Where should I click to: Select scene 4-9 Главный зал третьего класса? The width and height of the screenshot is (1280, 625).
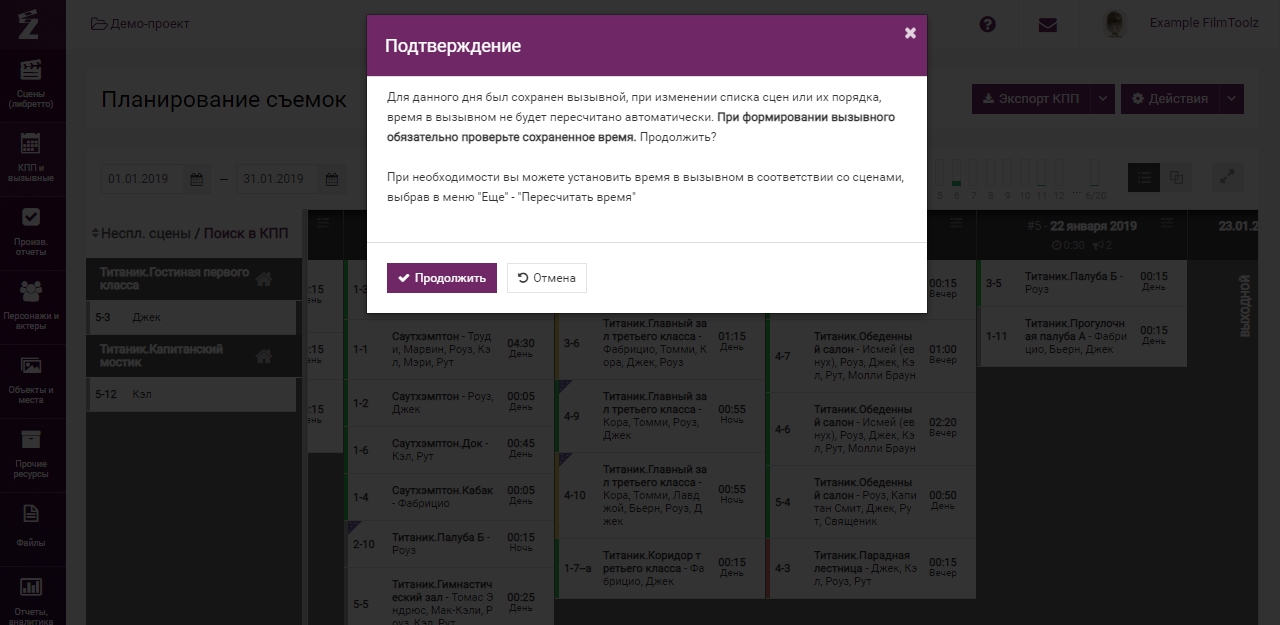[x=659, y=415]
